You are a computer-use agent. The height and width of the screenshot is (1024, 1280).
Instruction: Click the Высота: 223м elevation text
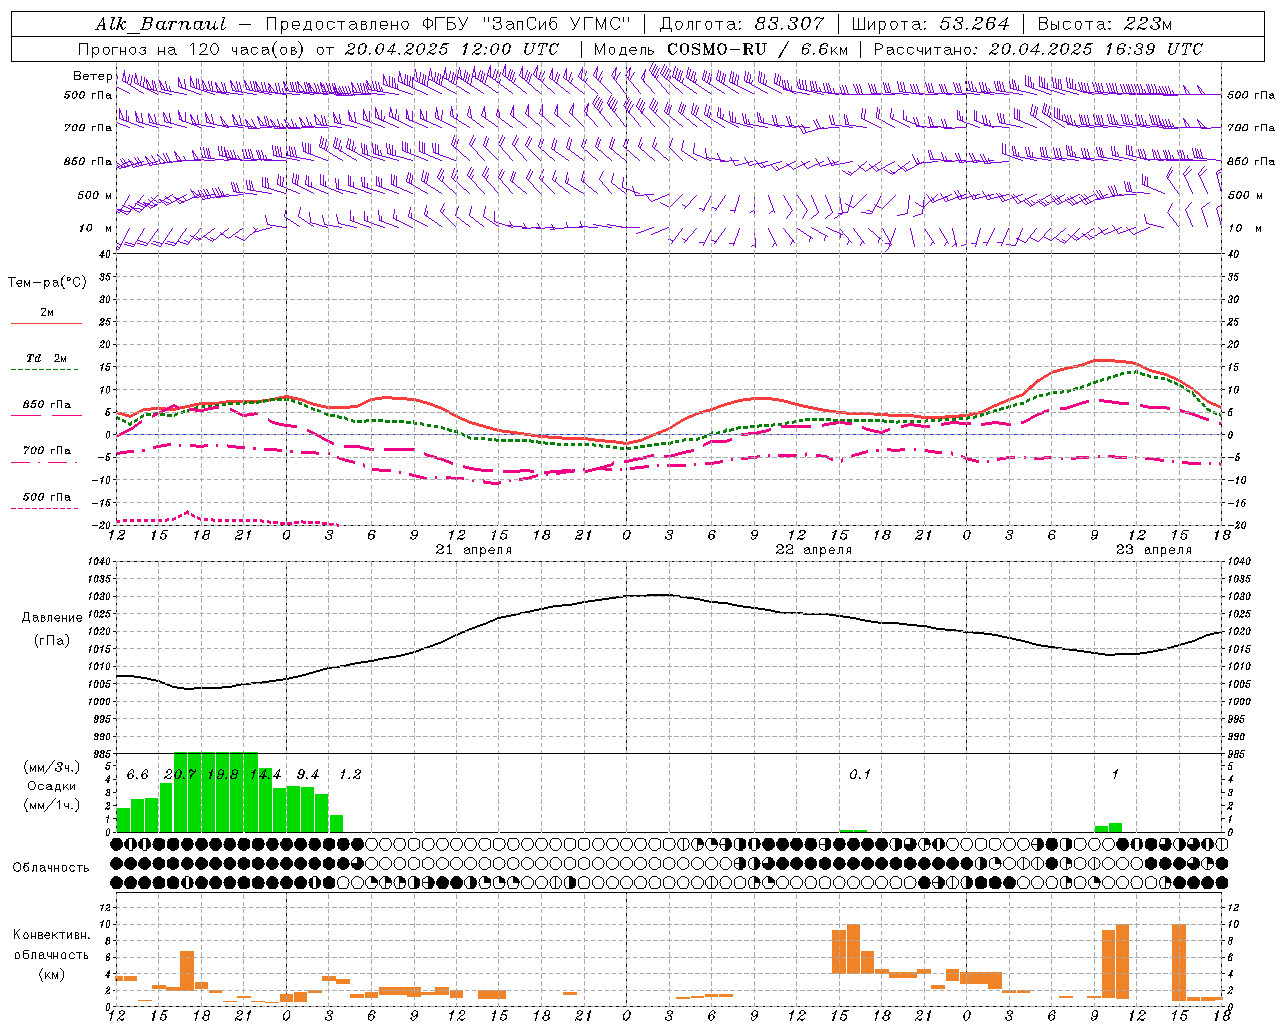[x=1105, y=24]
